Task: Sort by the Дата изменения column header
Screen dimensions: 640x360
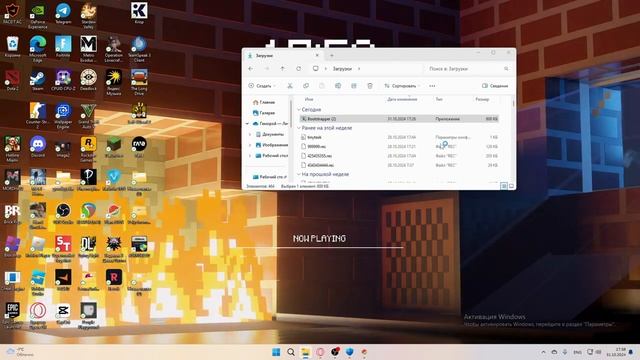Action: tap(402, 99)
